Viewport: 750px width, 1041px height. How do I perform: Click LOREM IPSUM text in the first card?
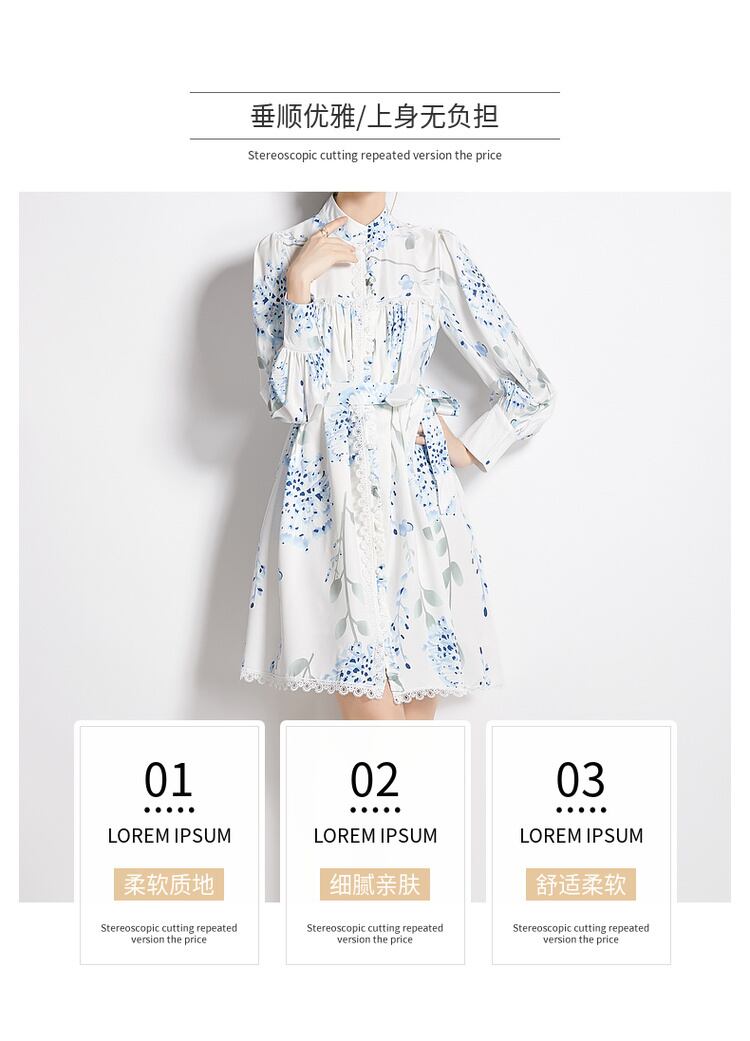tap(169, 836)
